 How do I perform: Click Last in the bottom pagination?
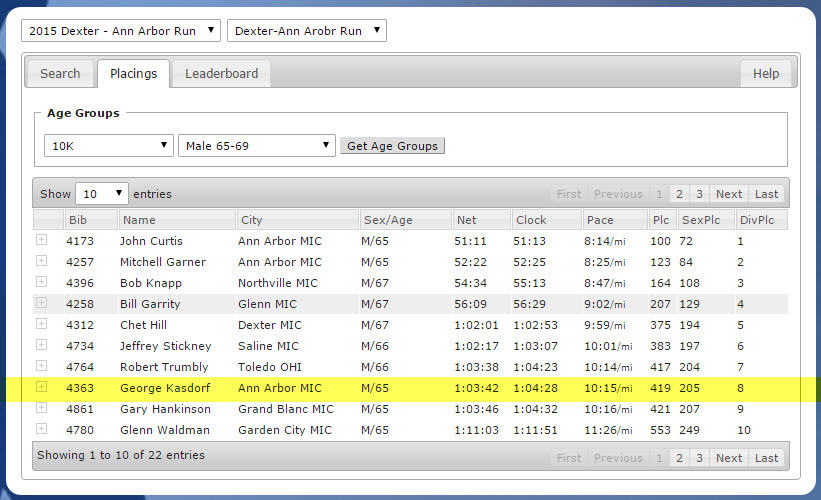(x=766, y=458)
